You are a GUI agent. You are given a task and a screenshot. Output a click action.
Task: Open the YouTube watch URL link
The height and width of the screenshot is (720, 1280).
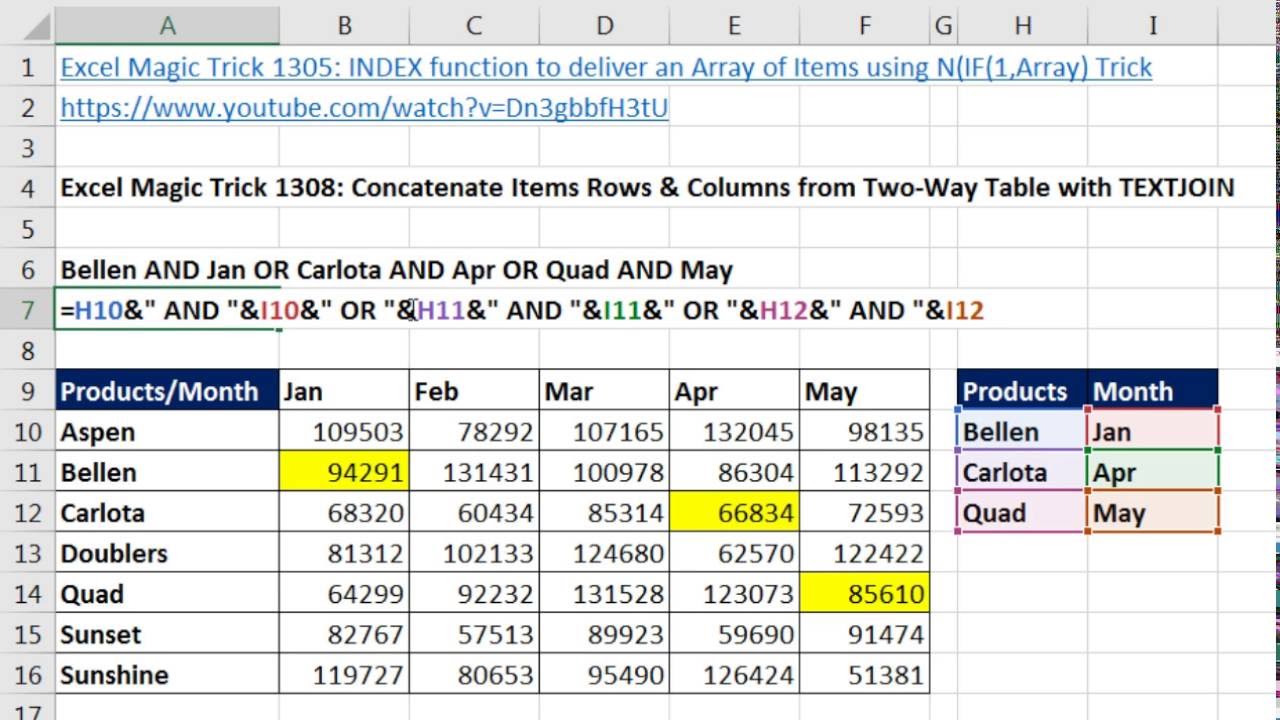(364, 108)
